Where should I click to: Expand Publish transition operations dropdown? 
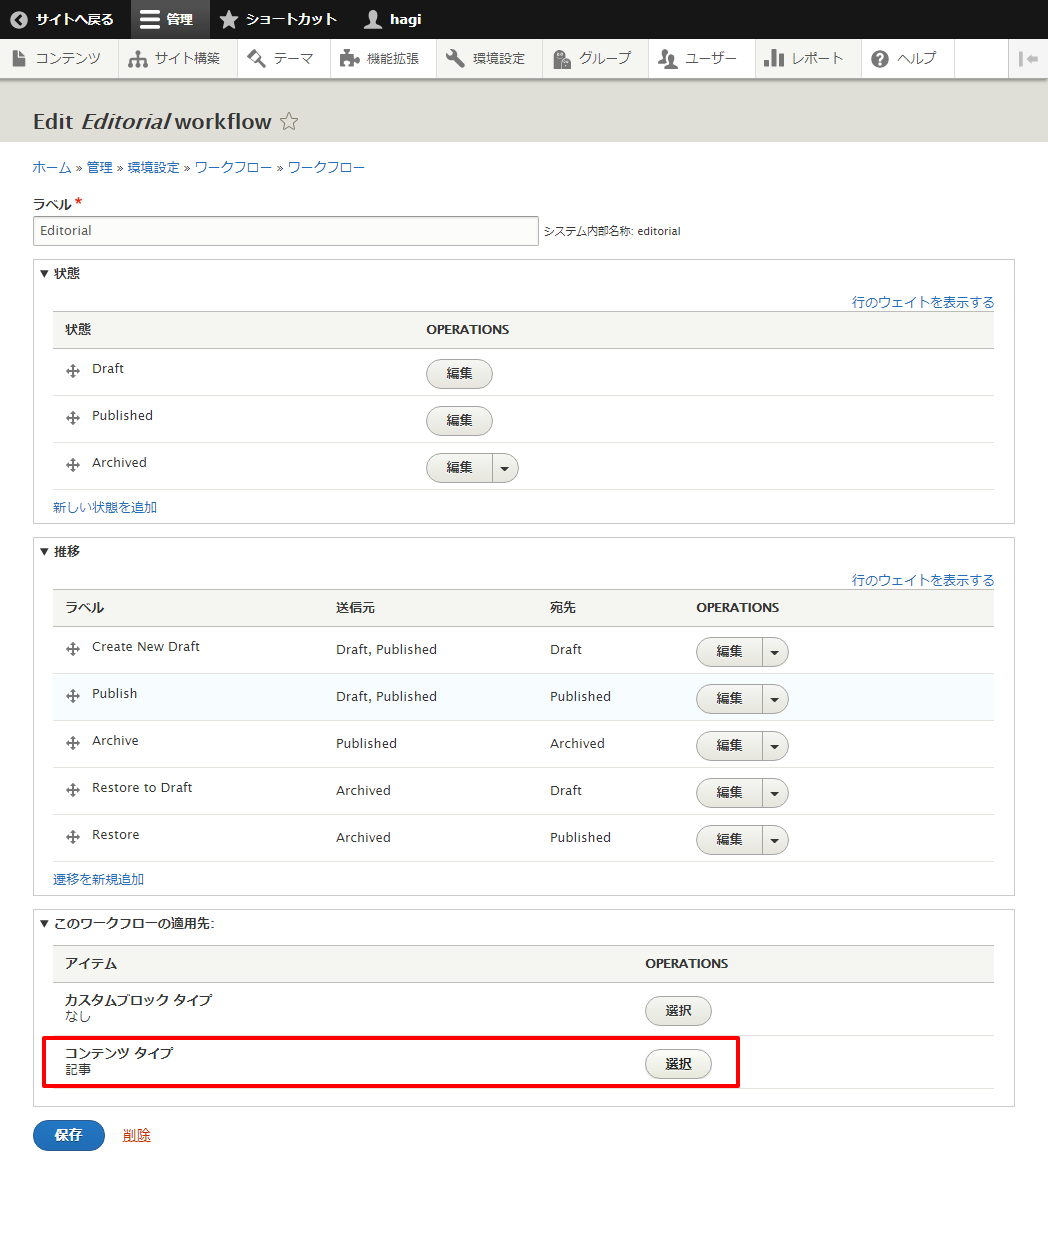click(x=775, y=699)
